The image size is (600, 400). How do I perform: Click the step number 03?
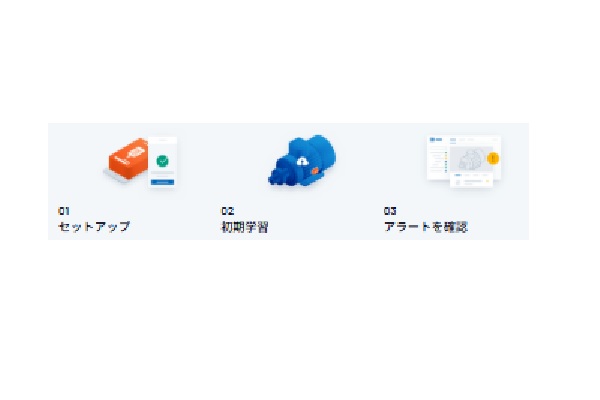pyautogui.click(x=390, y=211)
